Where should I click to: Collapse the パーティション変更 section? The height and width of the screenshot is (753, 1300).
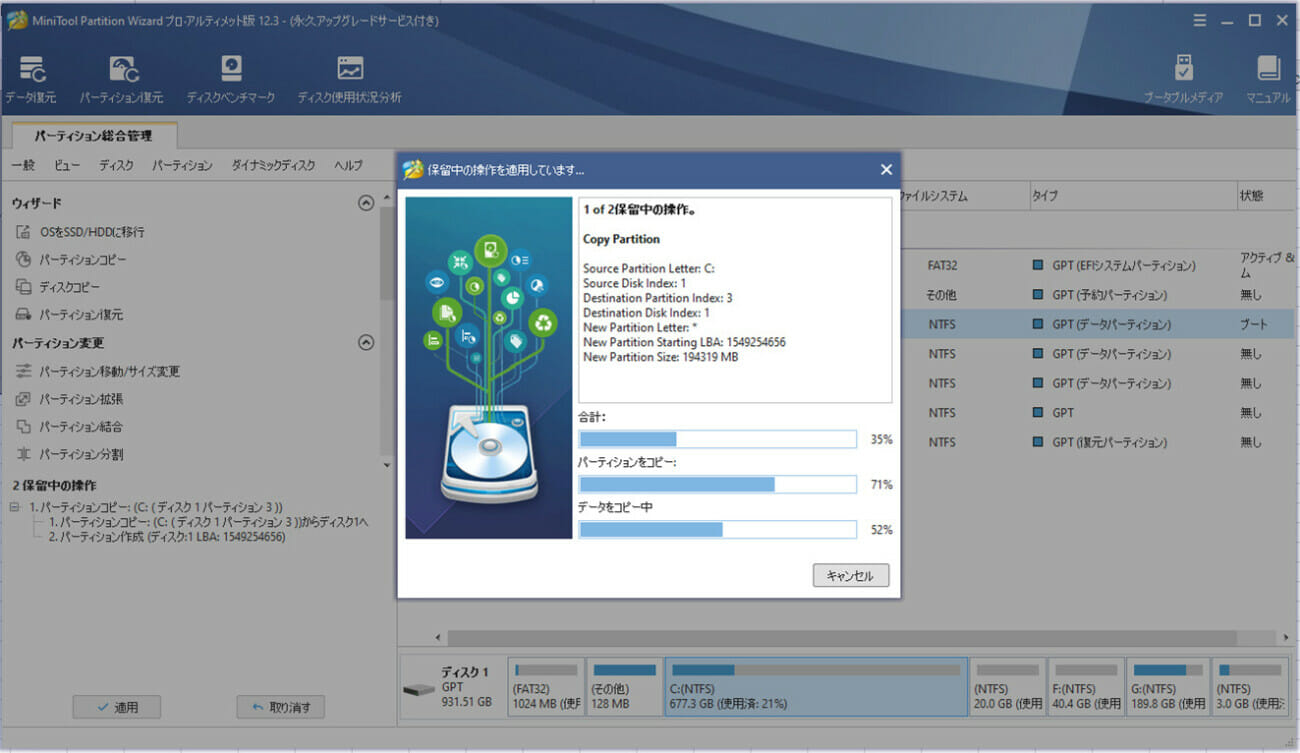pos(366,343)
